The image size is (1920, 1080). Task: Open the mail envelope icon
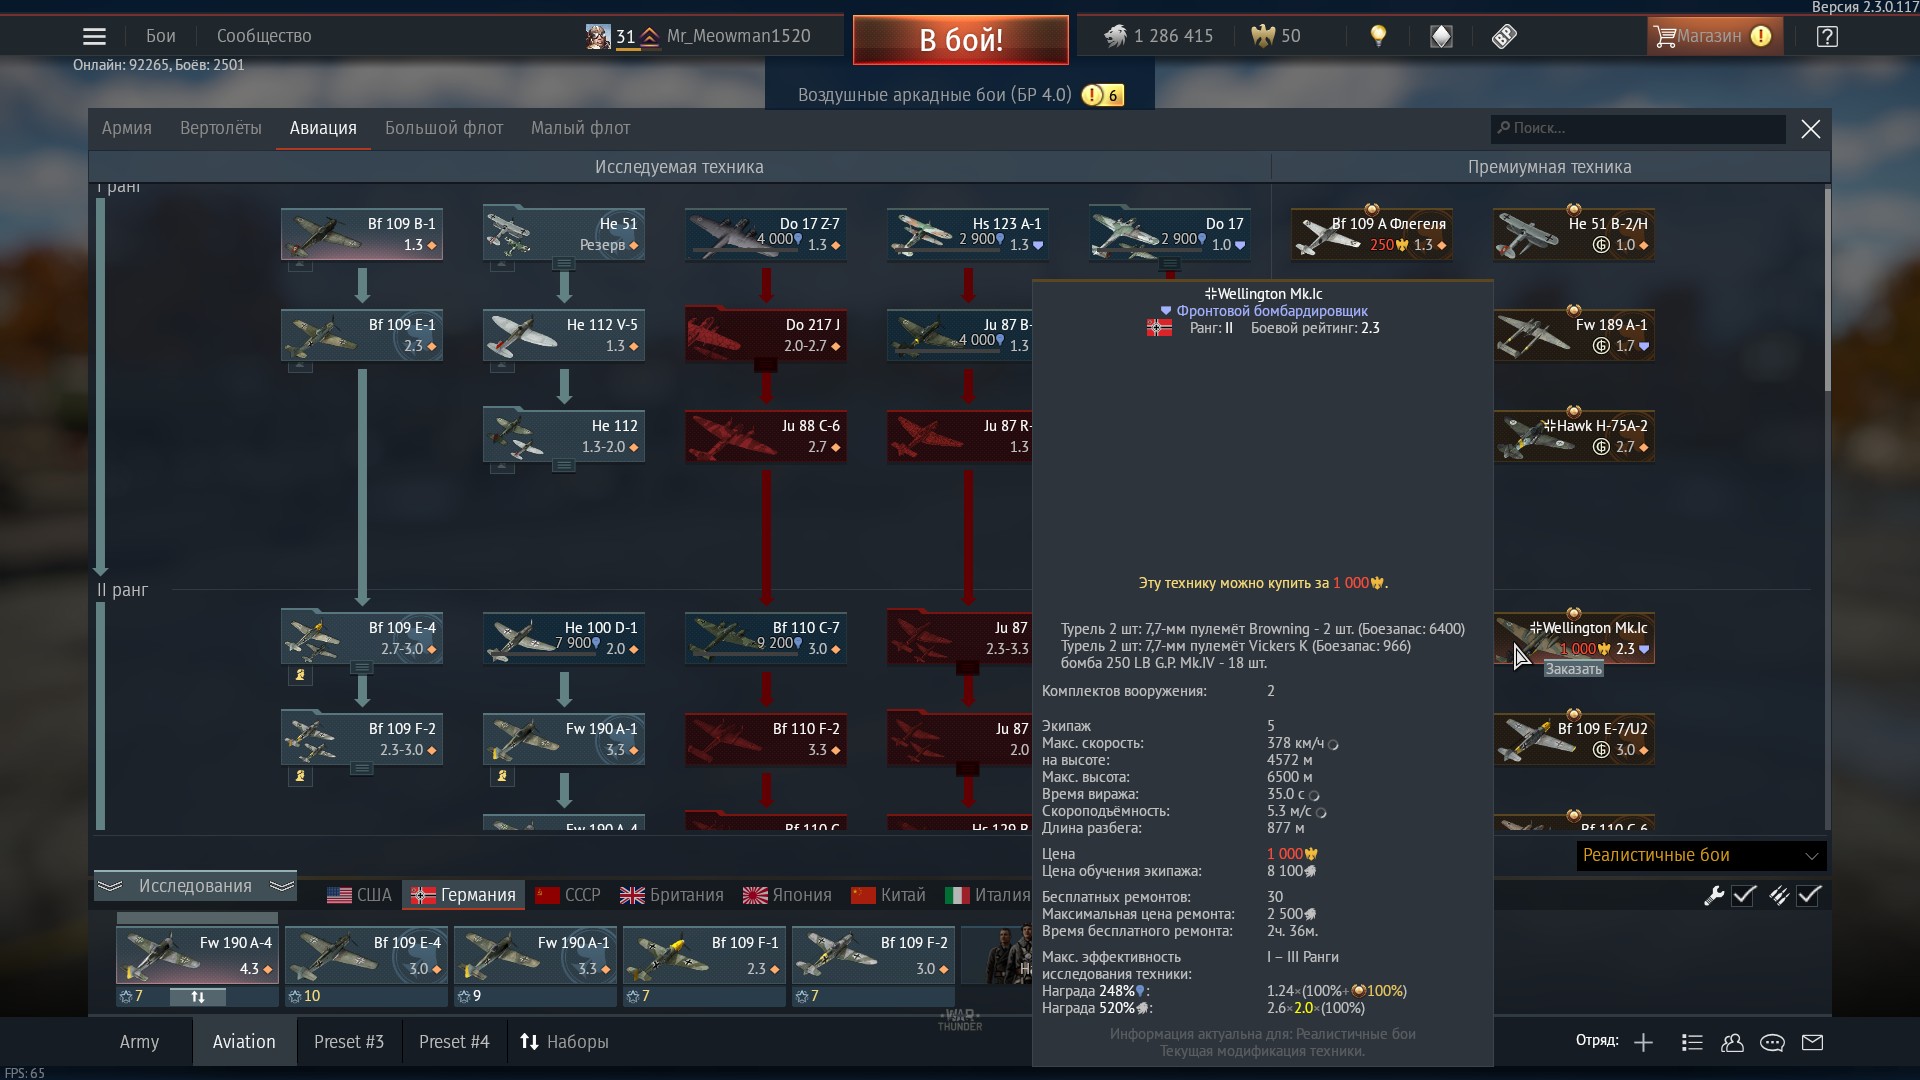(x=1812, y=1042)
